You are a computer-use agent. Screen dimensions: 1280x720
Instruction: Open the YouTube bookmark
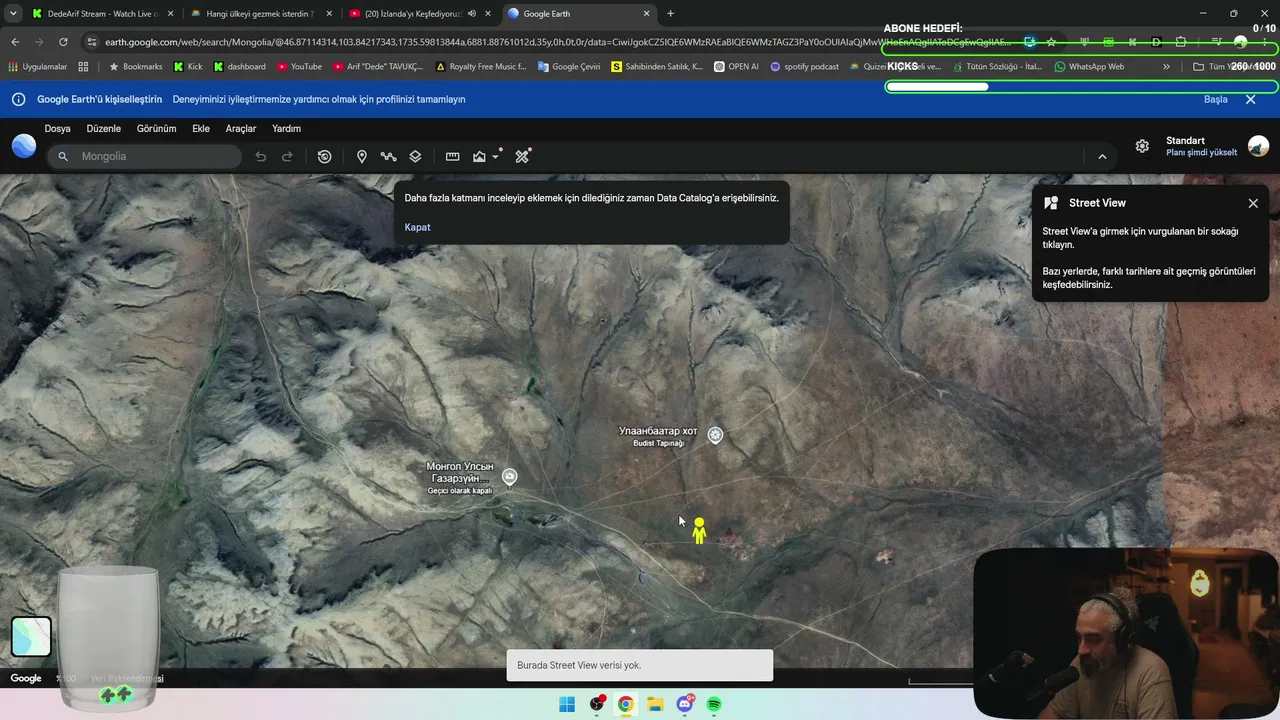coord(299,67)
